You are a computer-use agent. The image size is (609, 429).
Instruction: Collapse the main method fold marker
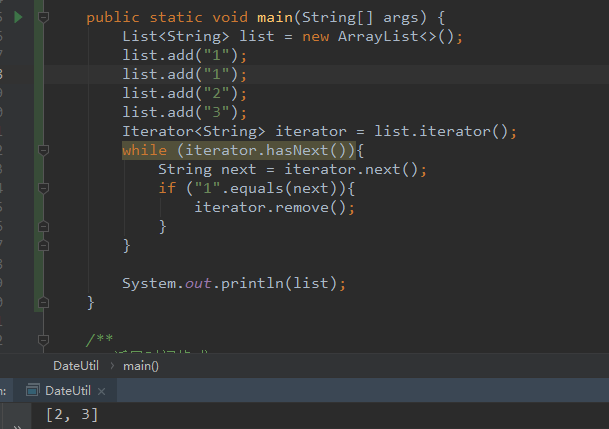(x=42, y=17)
